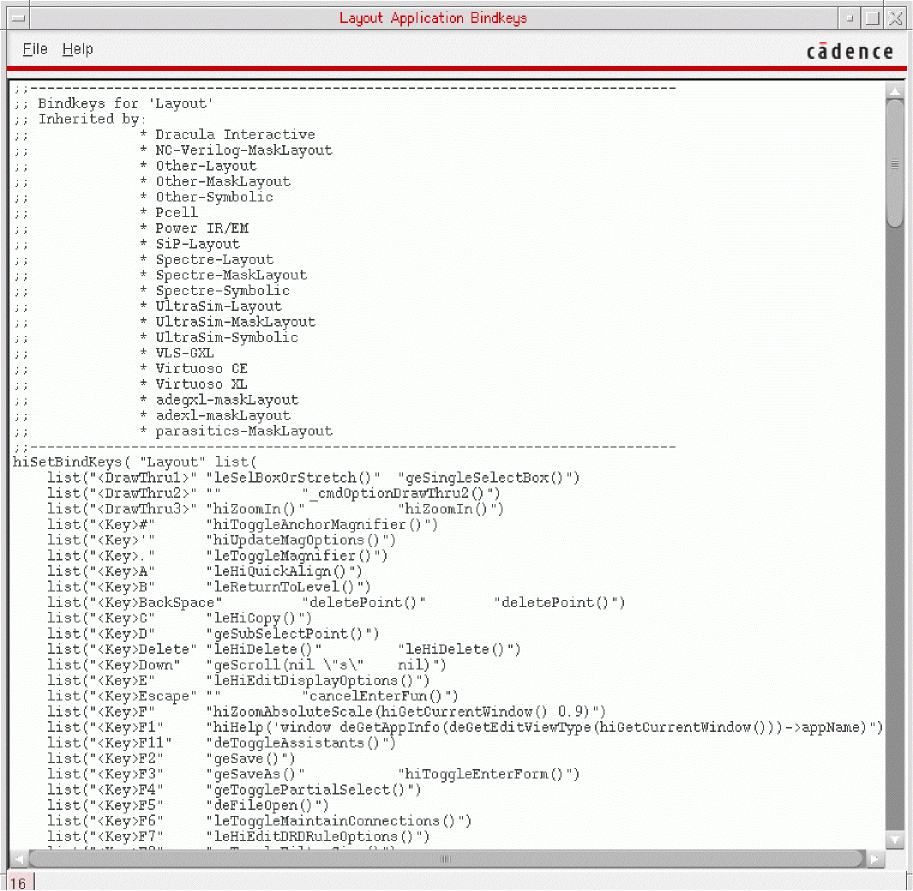This screenshot has width=913, height=891.
Task: Click the vertical scrollbar up arrow
Action: tap(895, 91)
